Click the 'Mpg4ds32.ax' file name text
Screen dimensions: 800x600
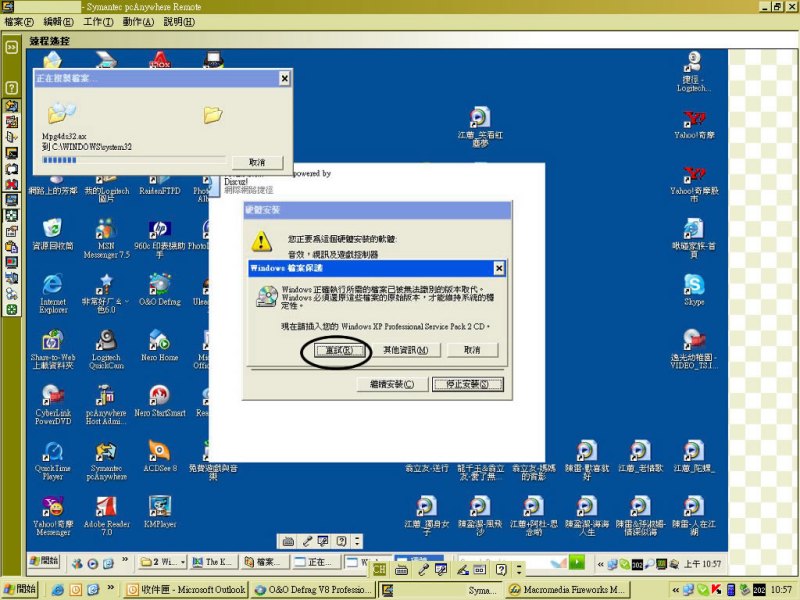pos(64,136)
